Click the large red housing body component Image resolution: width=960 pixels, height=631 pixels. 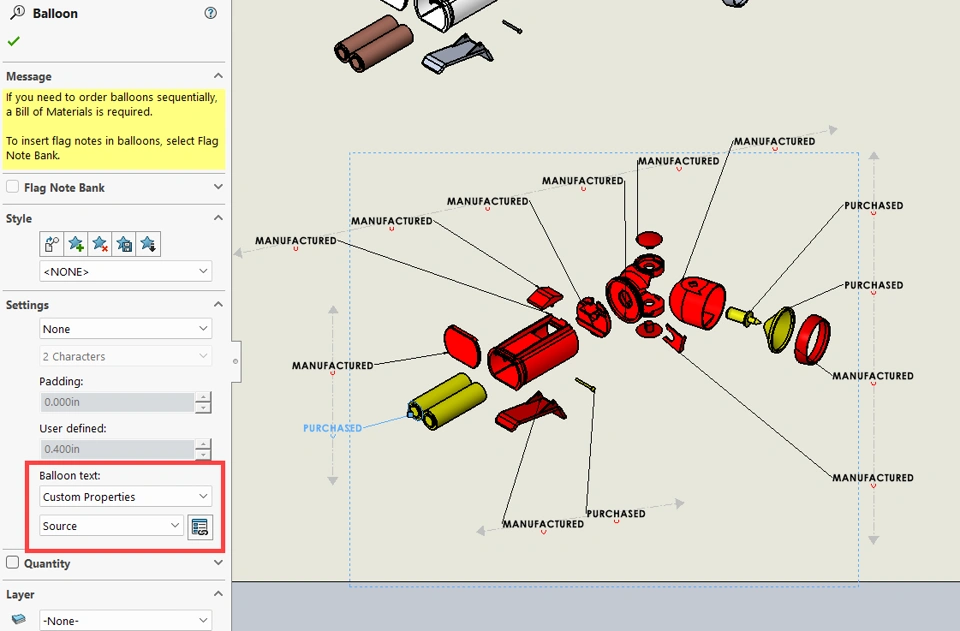pos(533,354)
